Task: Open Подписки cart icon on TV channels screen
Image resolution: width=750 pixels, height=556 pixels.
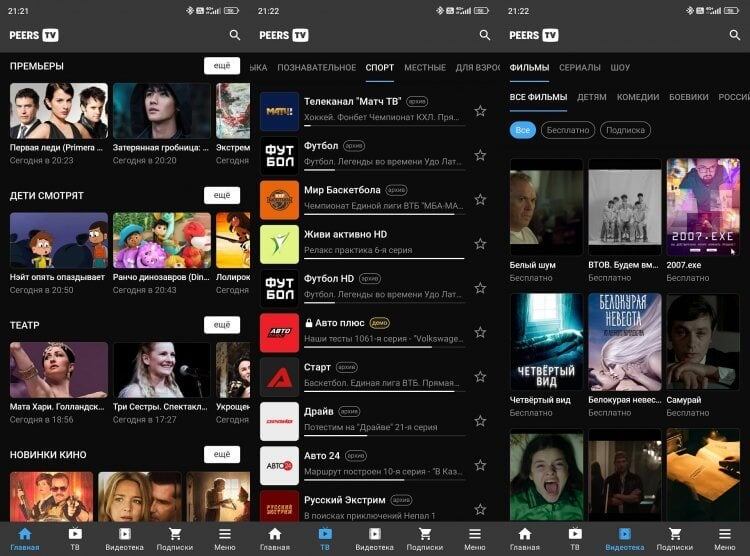Action: pos(425,534)
